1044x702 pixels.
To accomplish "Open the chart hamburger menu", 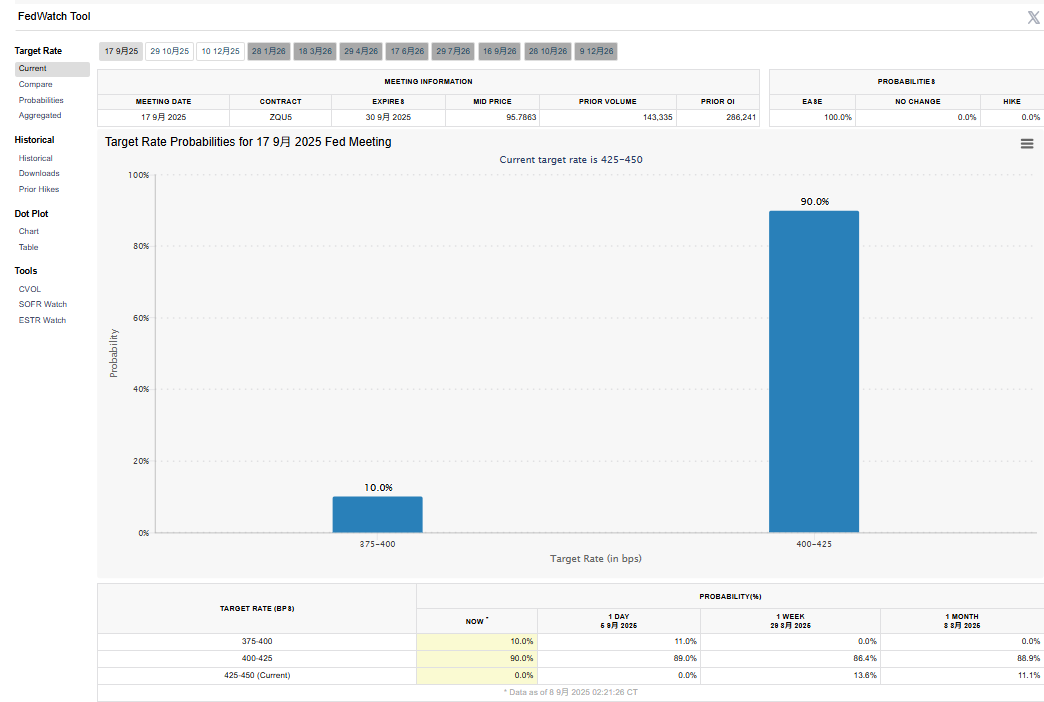I will [1026, 144].
